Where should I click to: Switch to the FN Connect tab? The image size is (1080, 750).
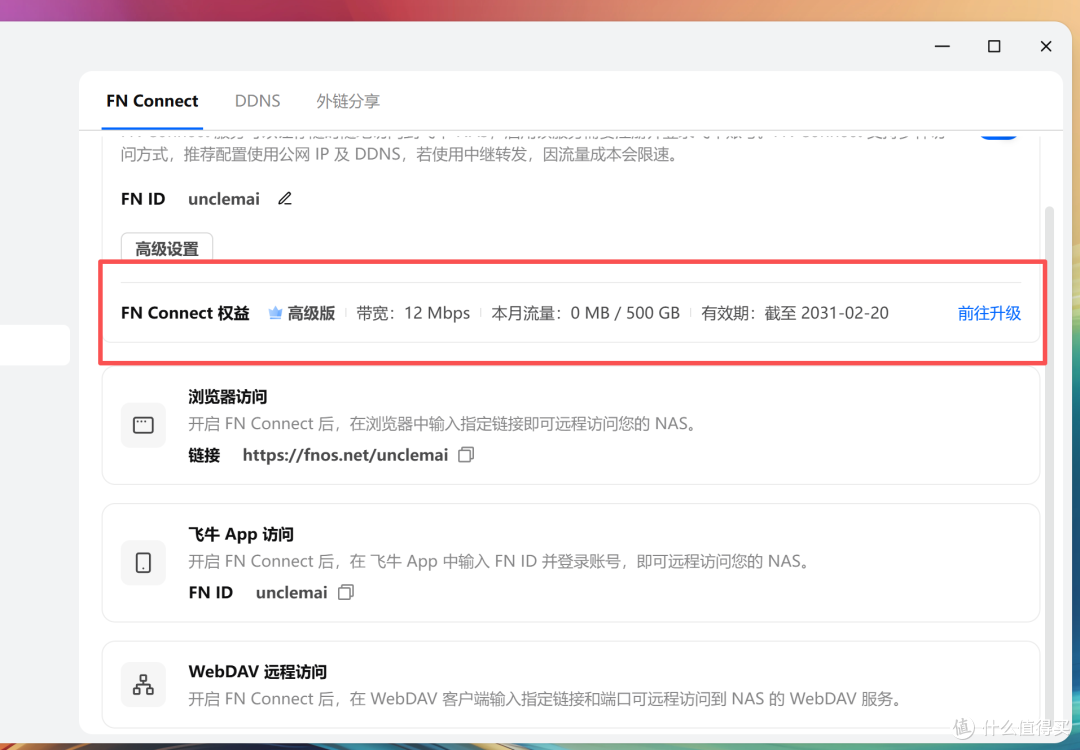[x=152, y=101]
